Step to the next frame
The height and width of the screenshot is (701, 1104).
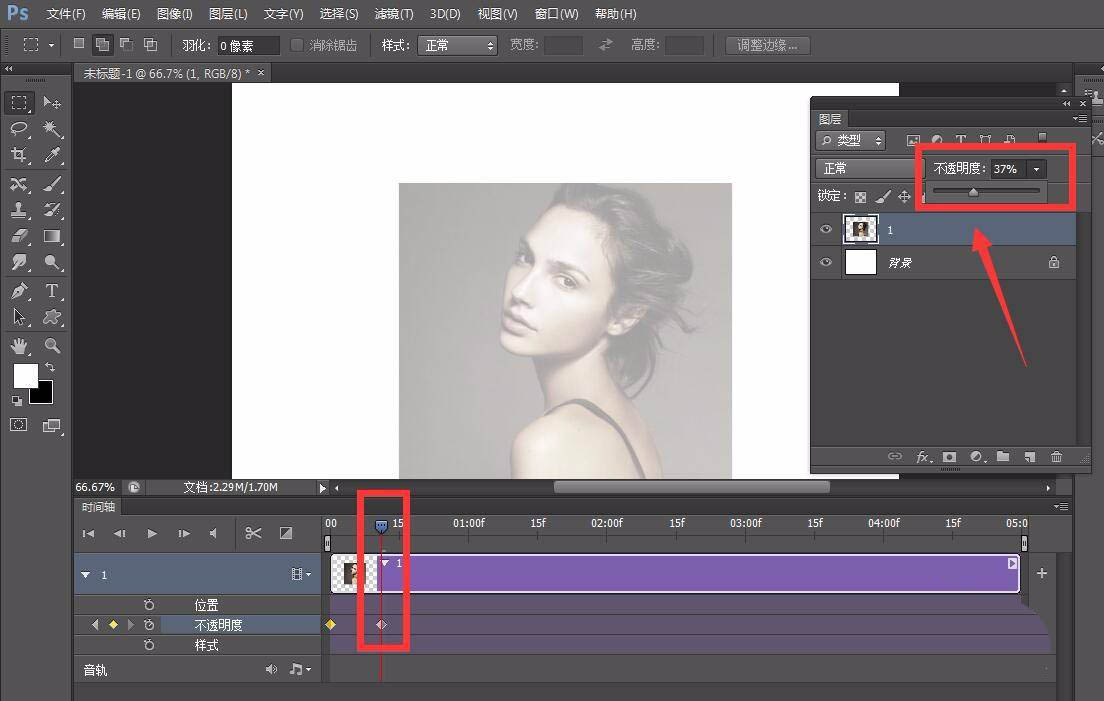click(x=184, y=533)
